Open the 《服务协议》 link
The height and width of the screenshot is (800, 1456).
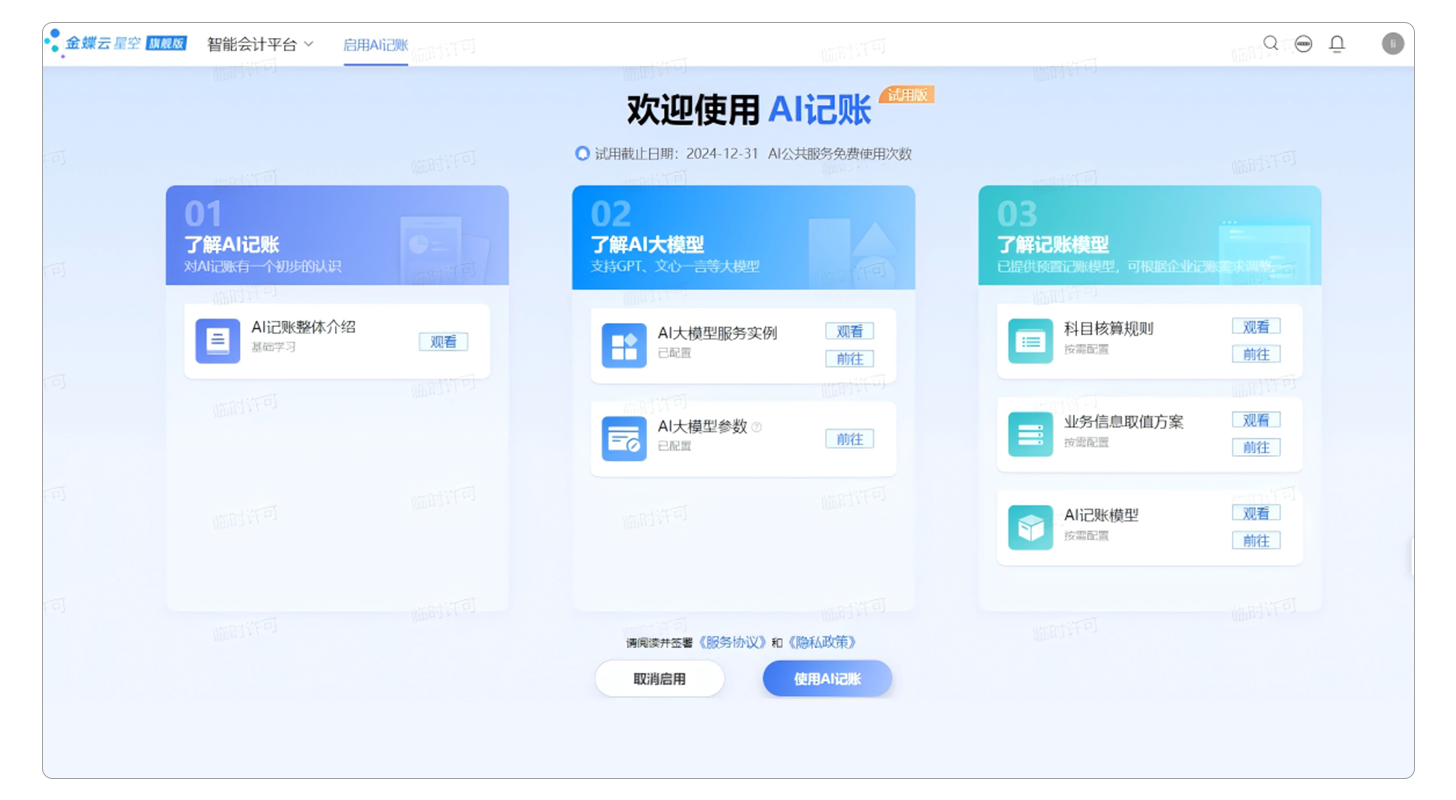pyautogui.click(x=733, y=642)
